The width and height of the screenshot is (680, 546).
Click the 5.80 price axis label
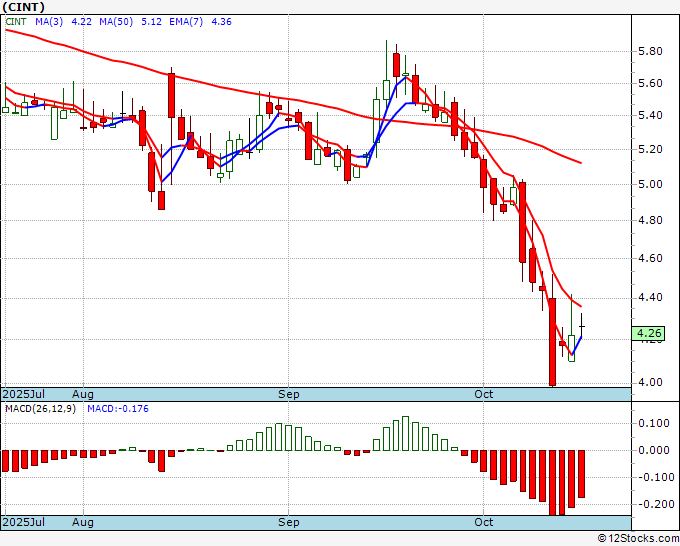pos(651,51)
